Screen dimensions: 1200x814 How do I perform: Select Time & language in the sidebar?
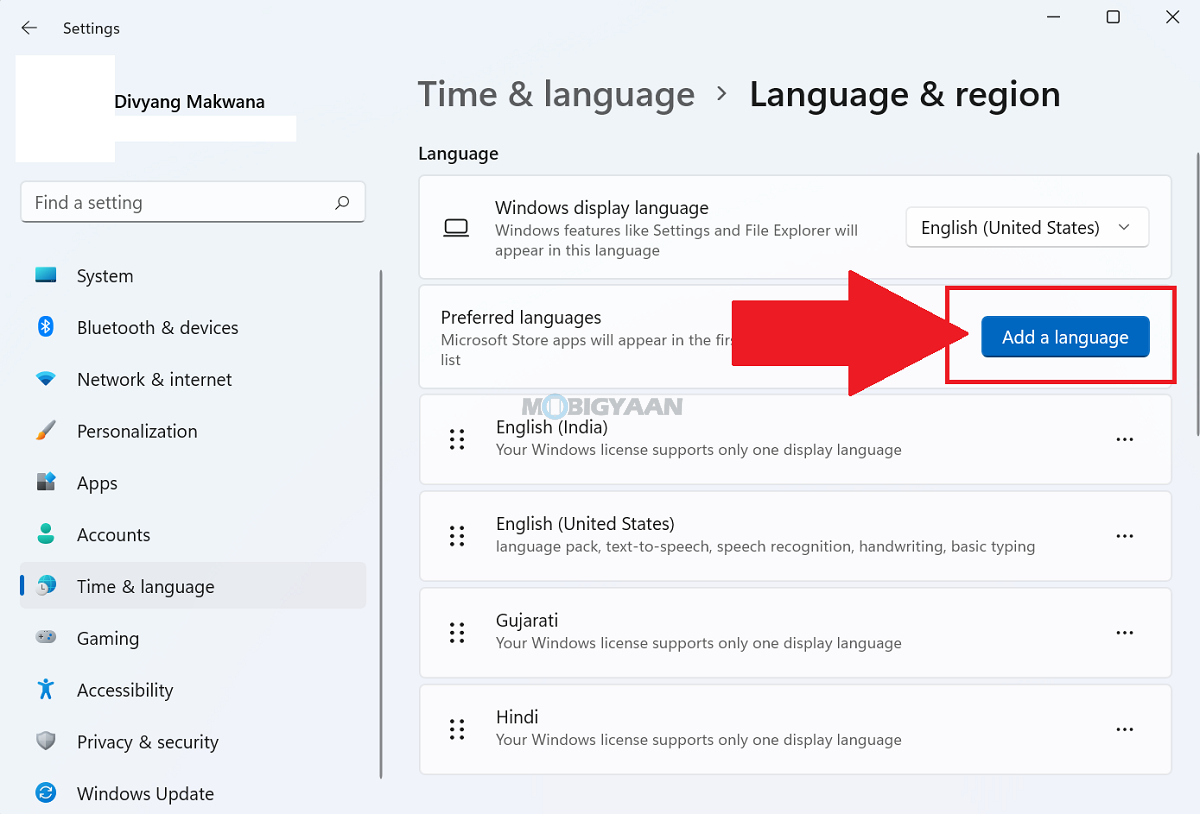[x=147, y=586]
